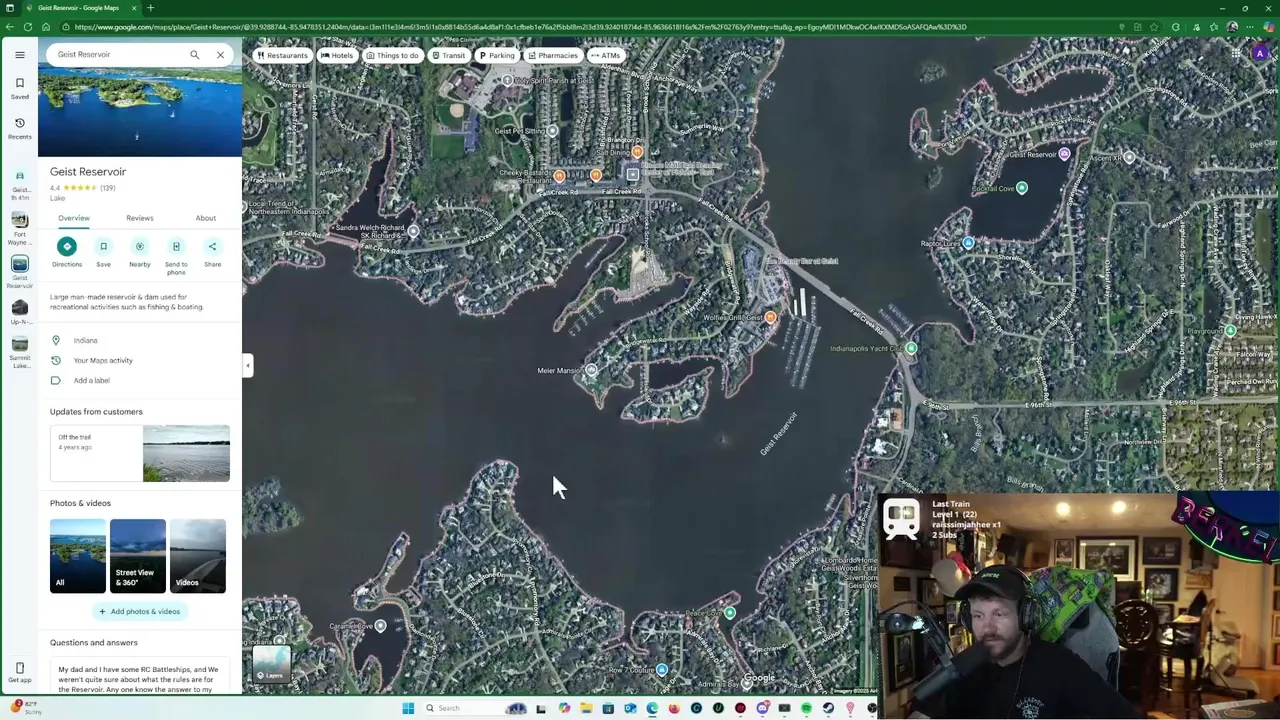Image resolution: width=1280 pixels, height=720 pixels.
Task: Clear the Geist Reservoir search
Action: [x=220, y=55]
